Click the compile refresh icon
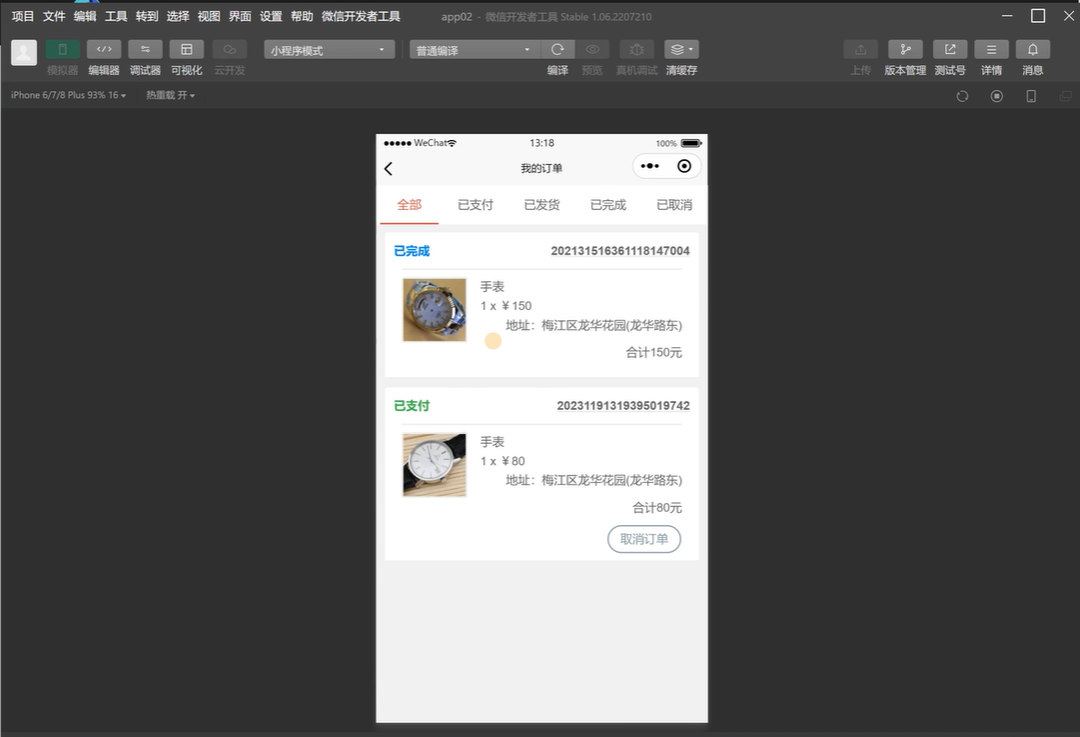 point(557,50)
